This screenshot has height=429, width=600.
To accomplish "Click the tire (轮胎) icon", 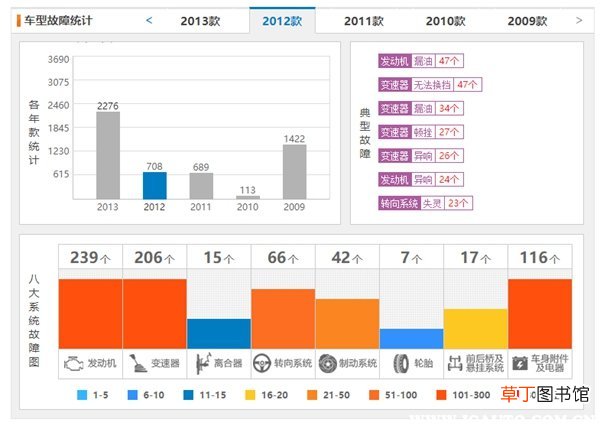I will 401,363.
